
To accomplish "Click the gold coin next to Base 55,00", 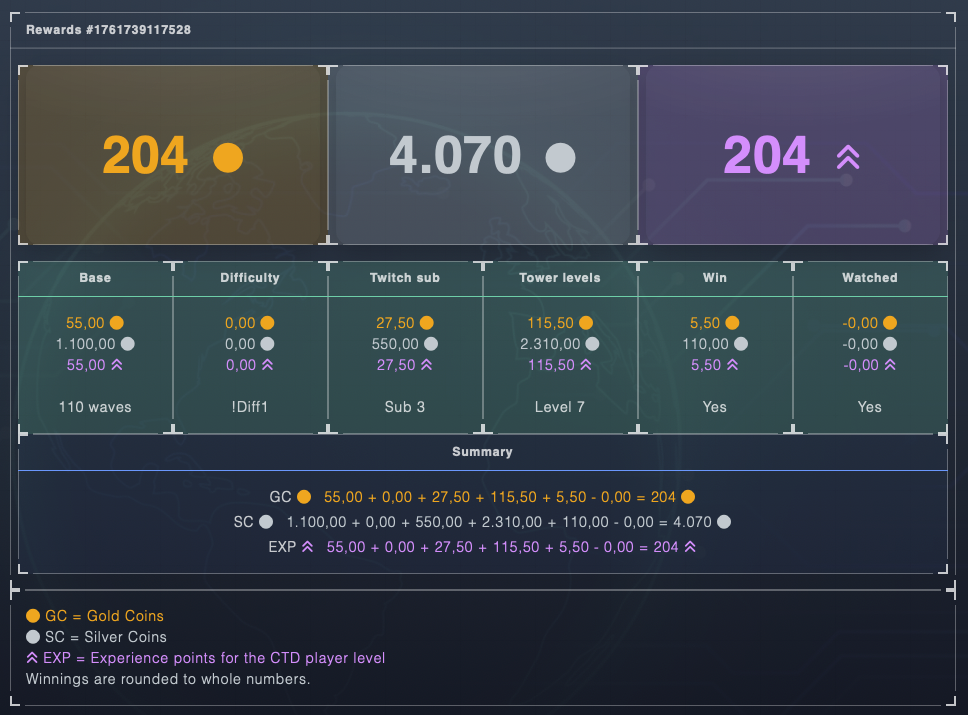I will (x=117, y=323).
